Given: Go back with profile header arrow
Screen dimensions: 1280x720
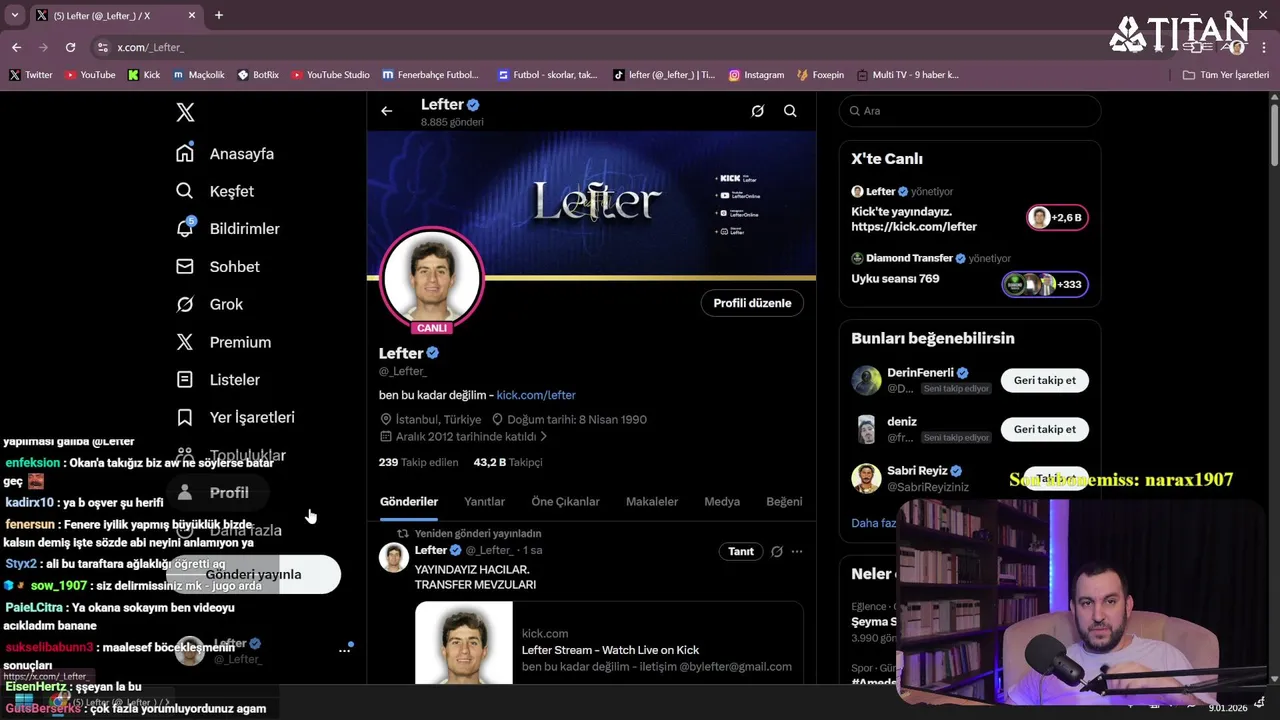Looking at the screenshot, I should [387, 111].
